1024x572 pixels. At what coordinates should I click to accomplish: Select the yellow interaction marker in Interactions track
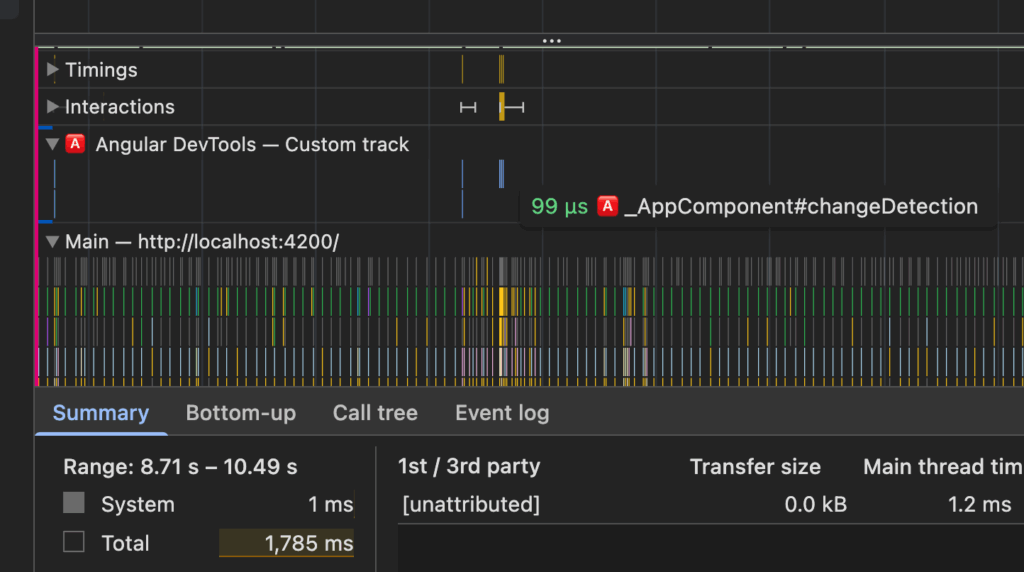(x=502, y=106)
